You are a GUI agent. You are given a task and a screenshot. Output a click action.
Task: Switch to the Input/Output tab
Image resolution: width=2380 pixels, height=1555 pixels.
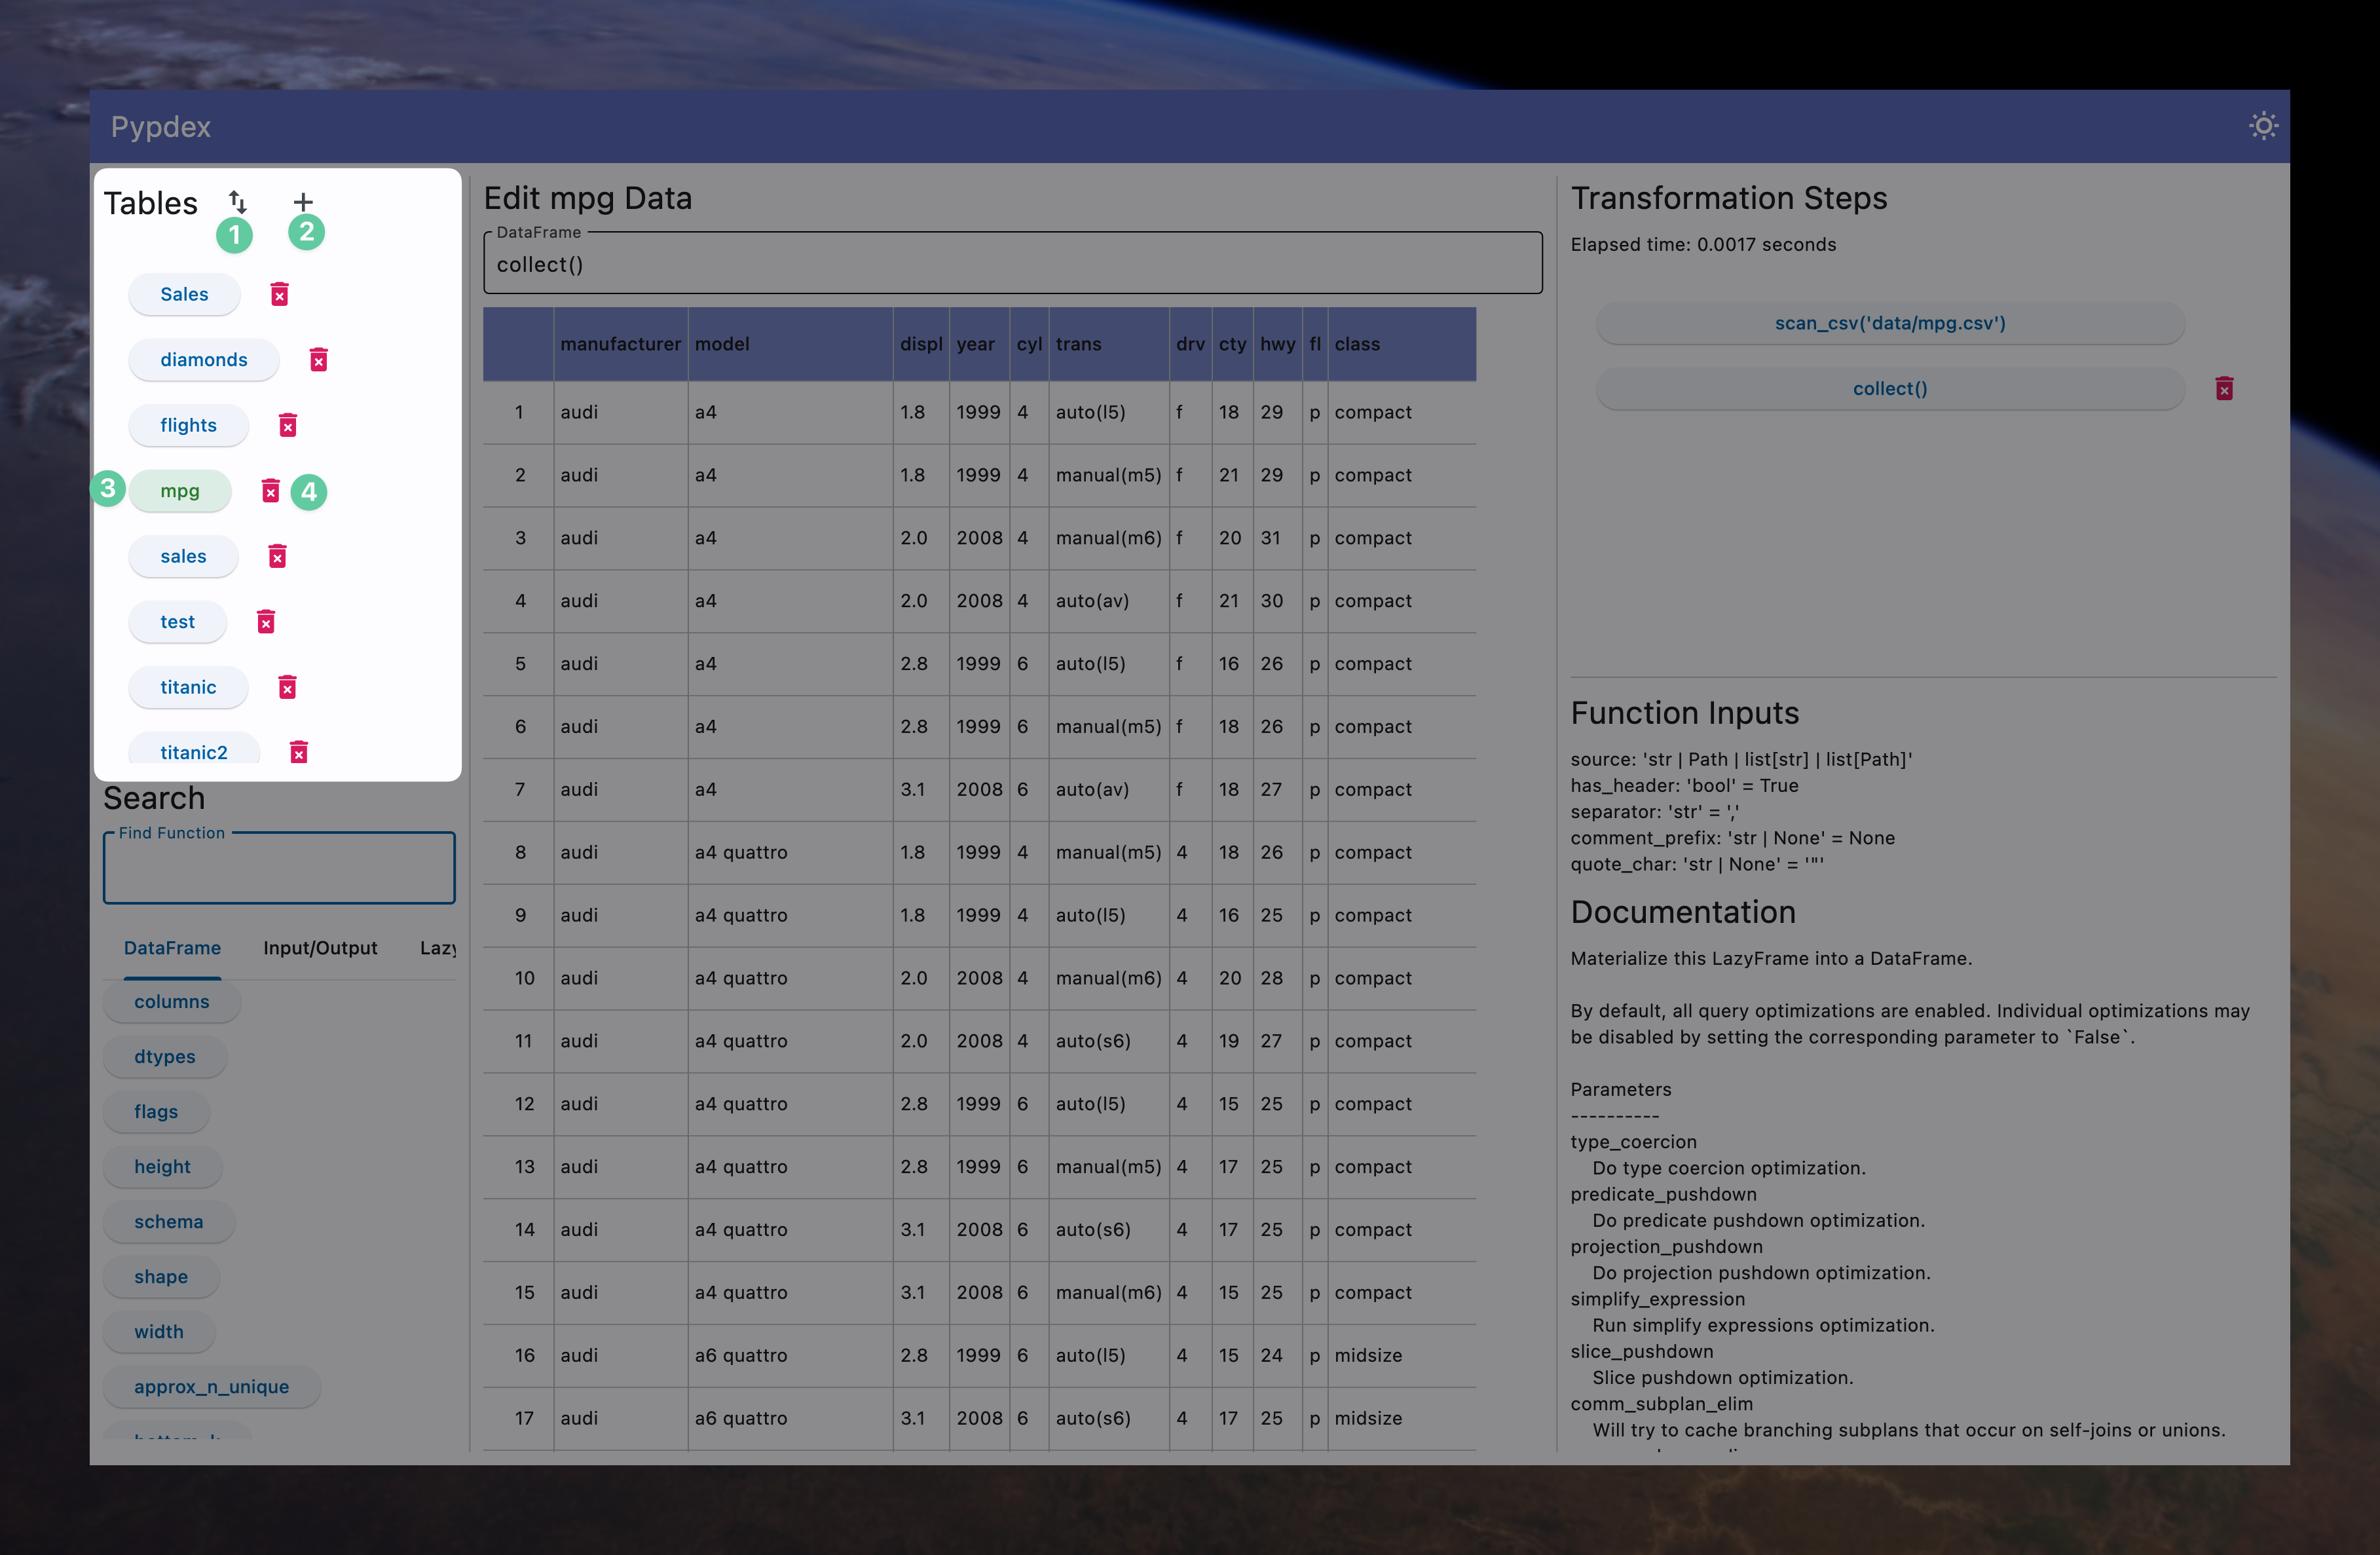[320, 947]
